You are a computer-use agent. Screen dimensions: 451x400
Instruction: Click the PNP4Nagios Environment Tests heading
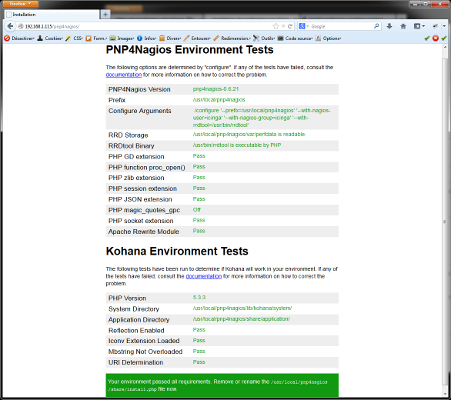pos(190,50)
